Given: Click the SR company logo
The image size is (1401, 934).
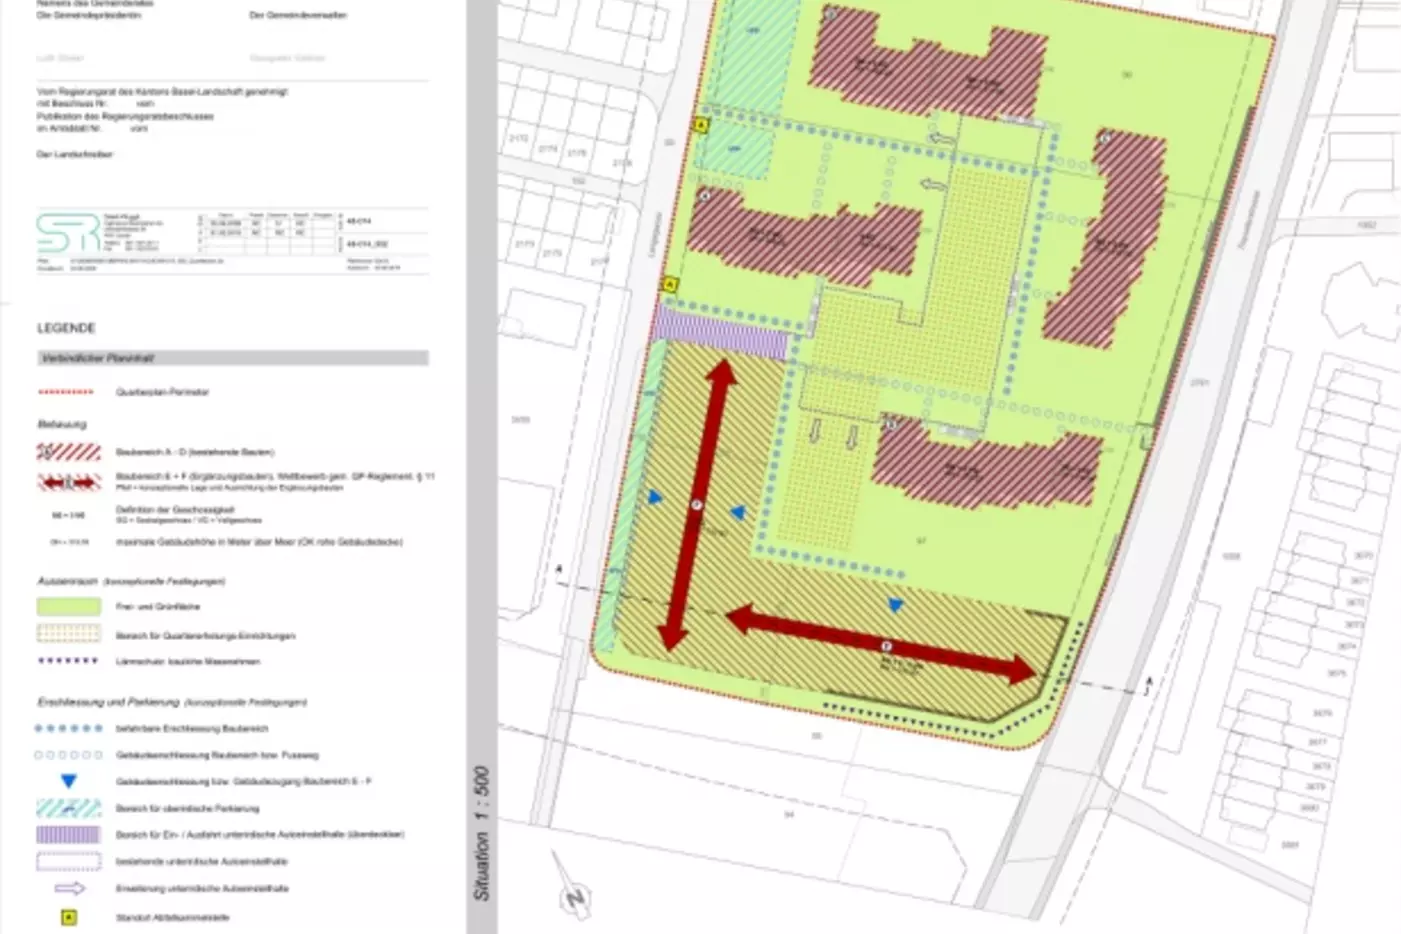Looking at the screenshot, I should coord(67,234).
